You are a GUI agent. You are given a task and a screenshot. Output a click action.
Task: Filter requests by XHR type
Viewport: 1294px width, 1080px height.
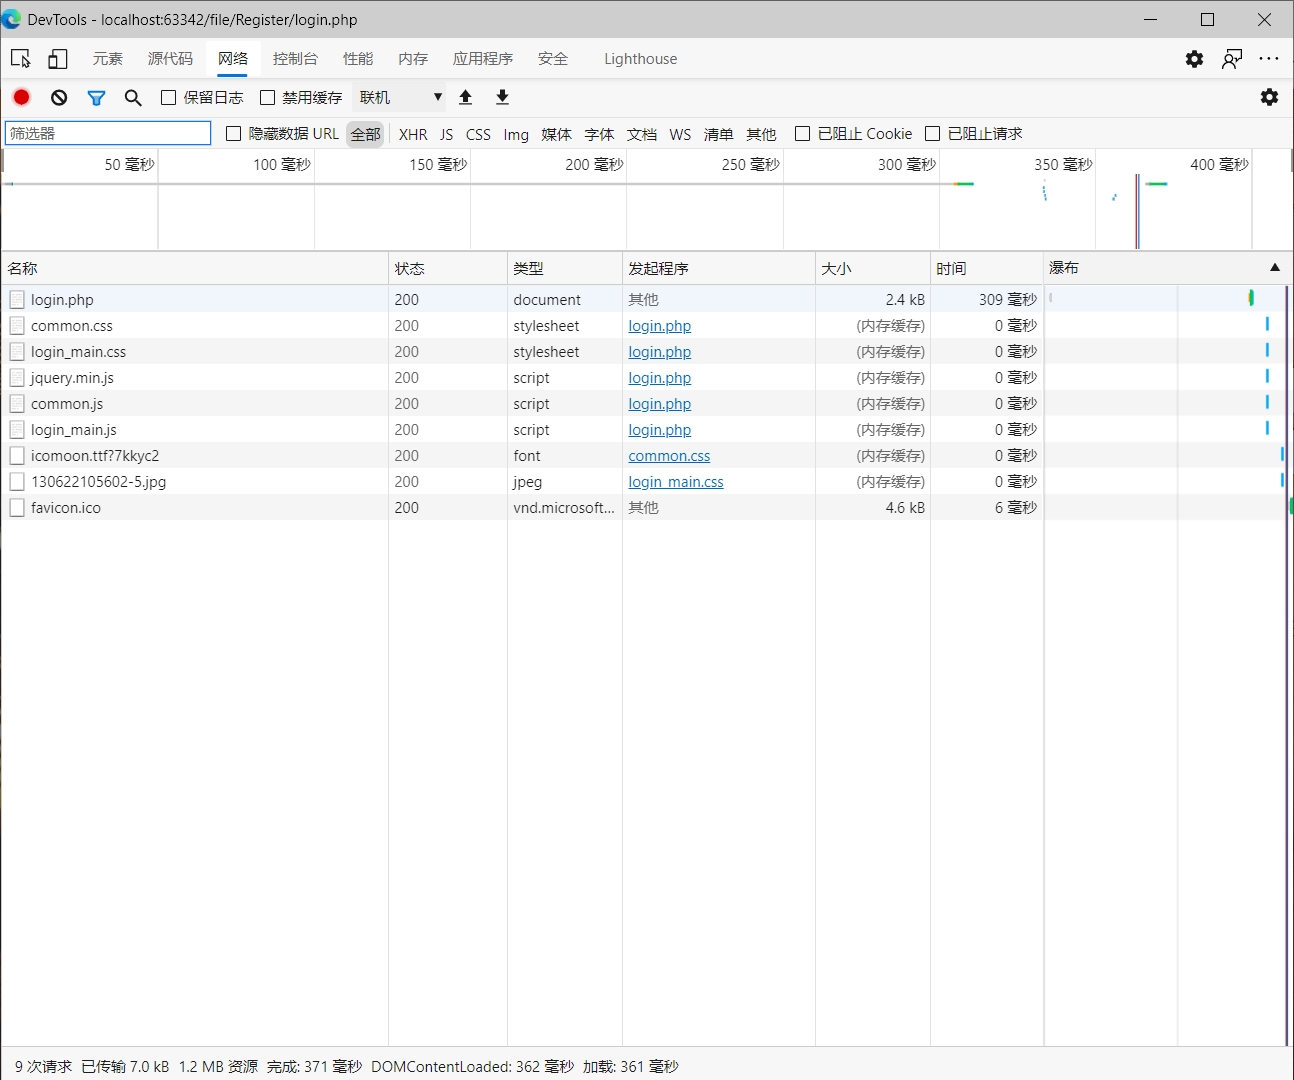(413, 134)
